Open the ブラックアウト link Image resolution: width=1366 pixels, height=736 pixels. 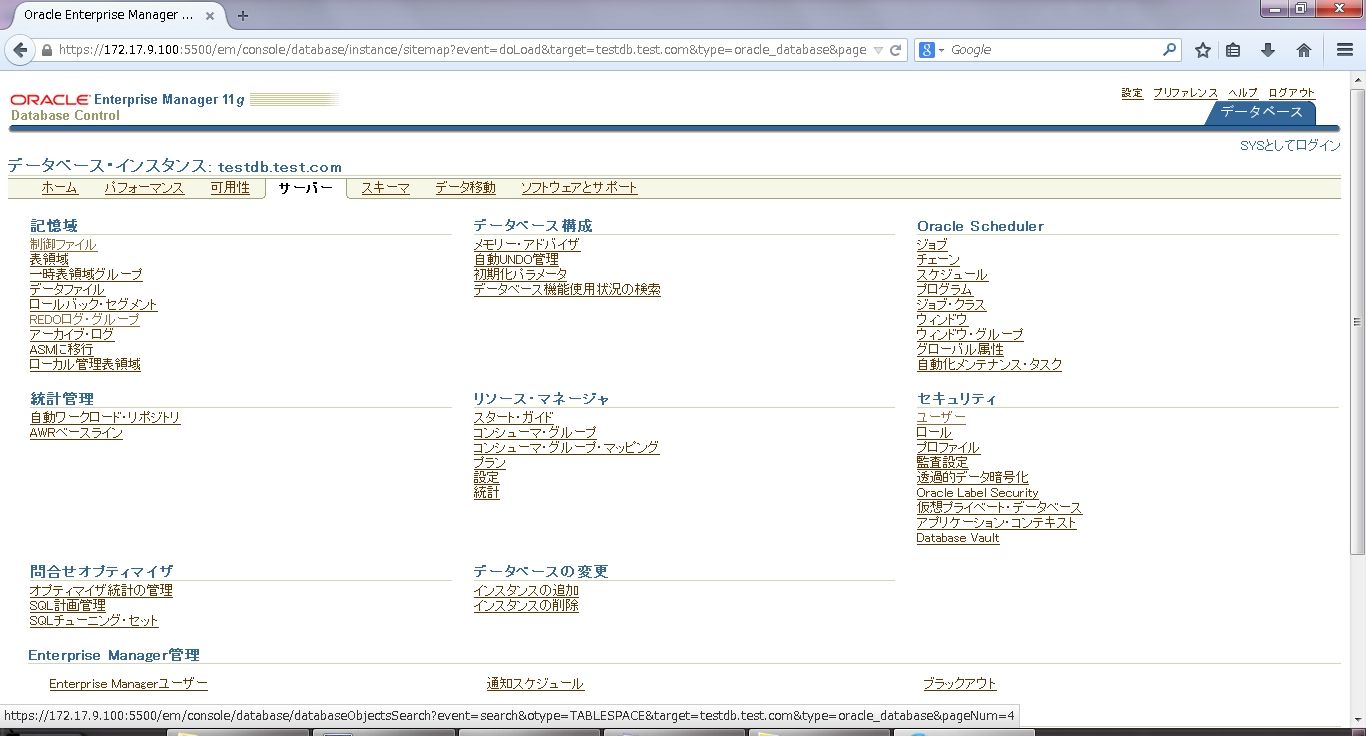960,684
